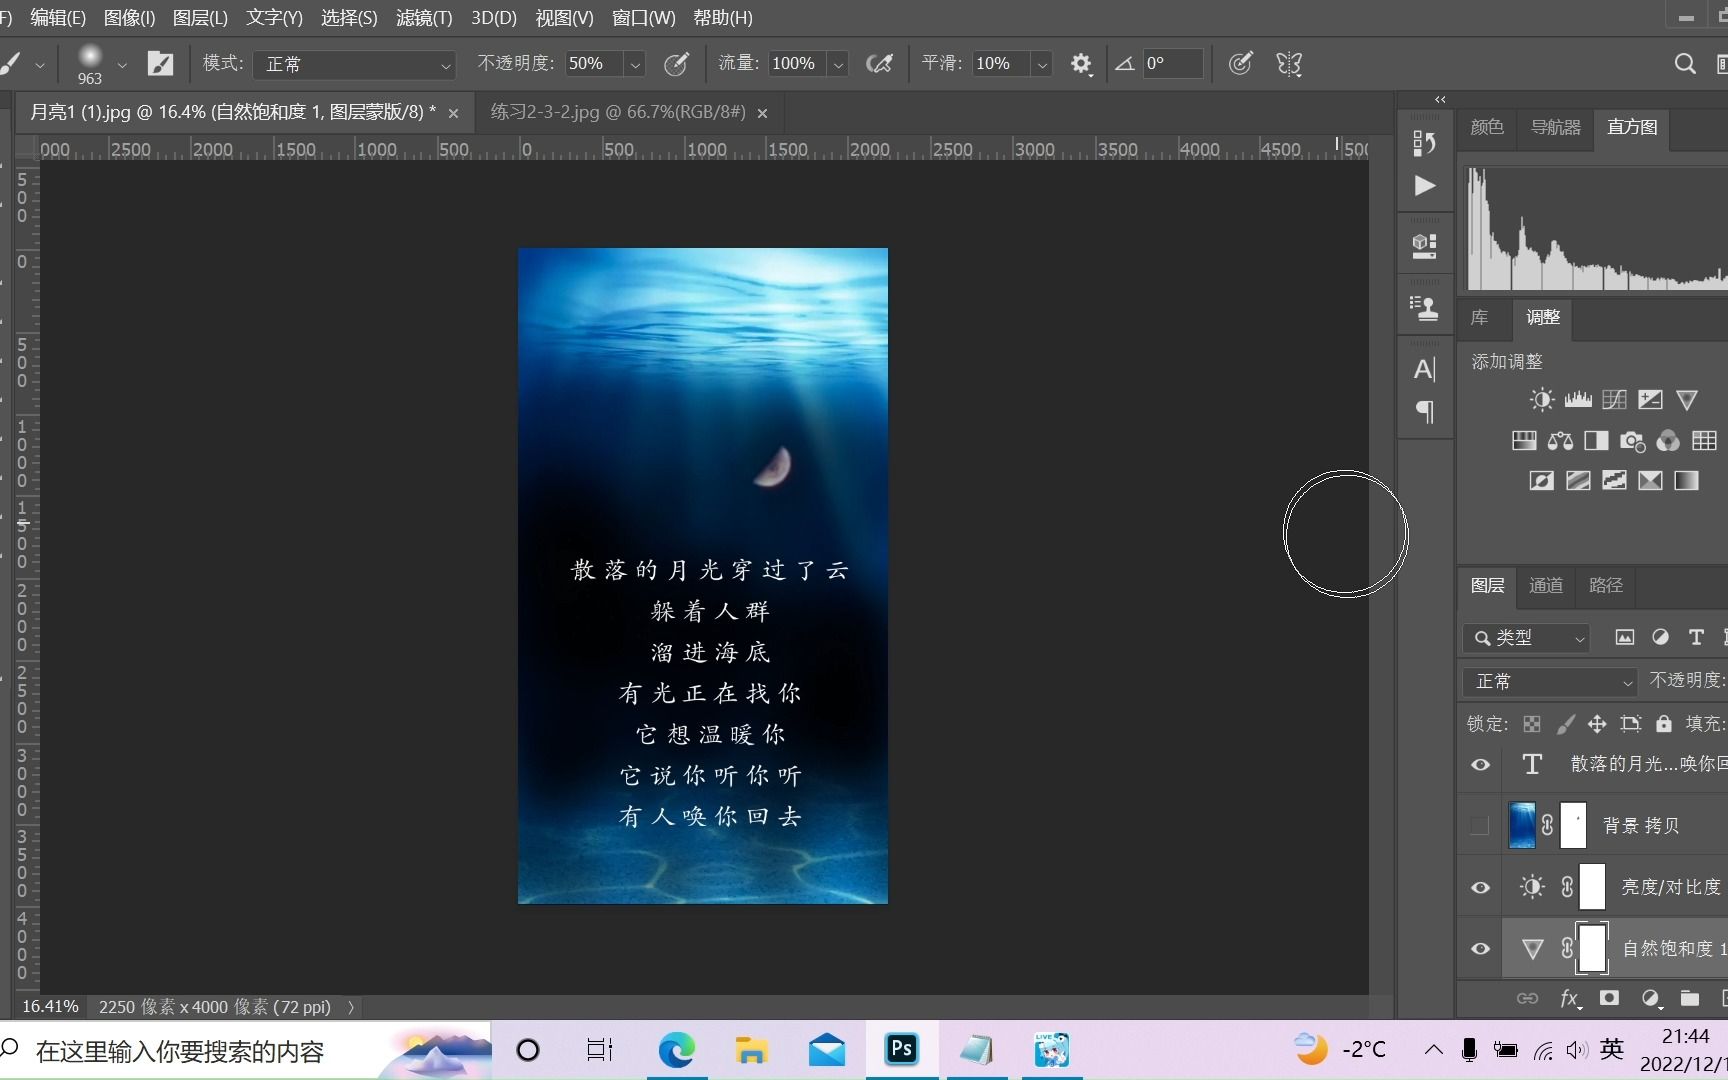
Task: Click the Black & White adjustment icon
Action: coord(1596,440)
